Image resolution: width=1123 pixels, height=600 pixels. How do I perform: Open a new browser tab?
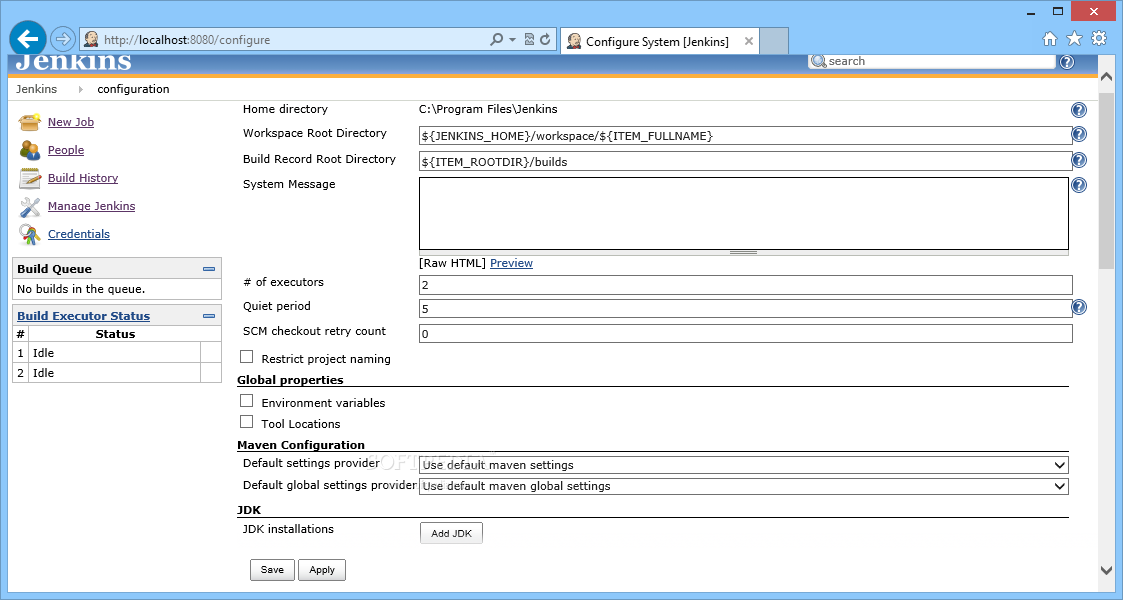pos(773,42)
